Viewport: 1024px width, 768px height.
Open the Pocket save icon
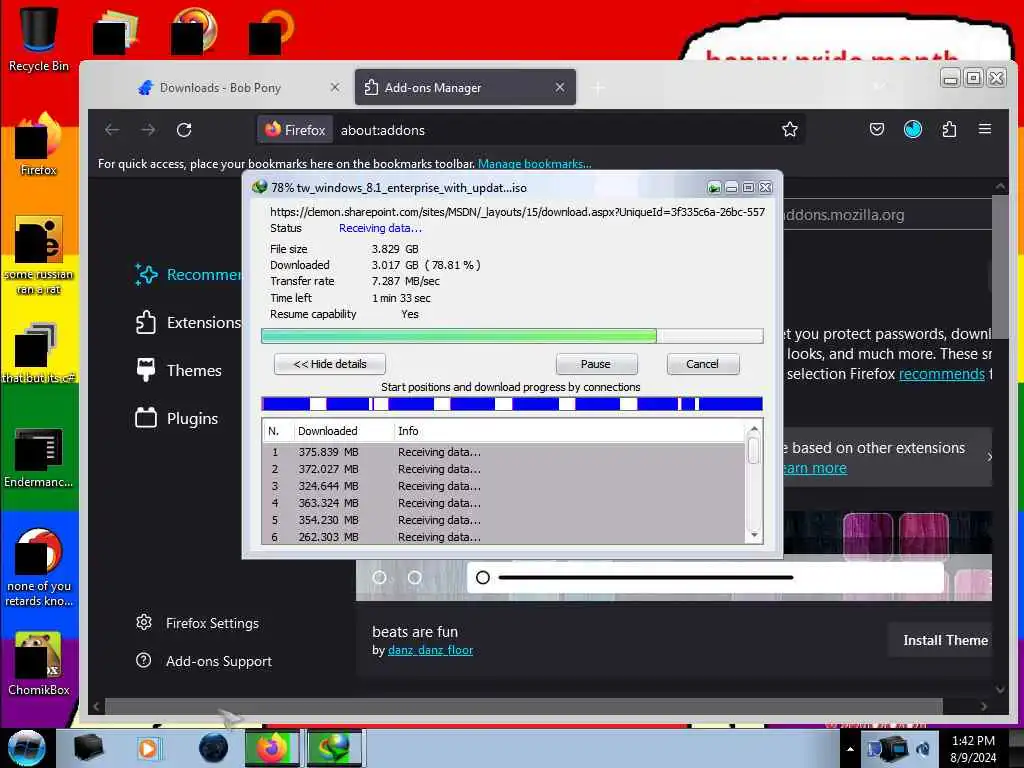(x=876, y=129)
